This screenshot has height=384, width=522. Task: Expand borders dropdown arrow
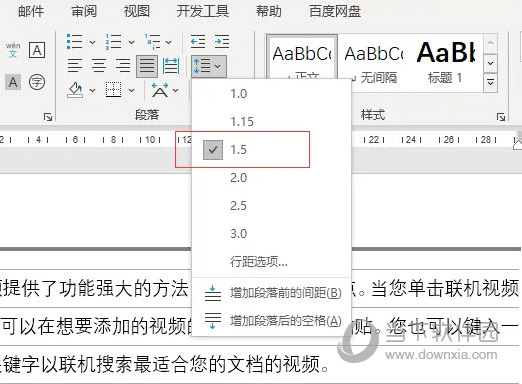pos(131,90)
